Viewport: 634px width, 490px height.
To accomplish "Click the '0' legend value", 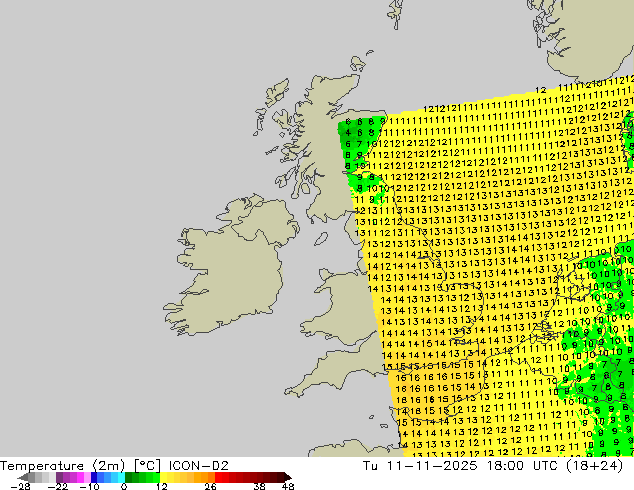I will tap(124, 486).
